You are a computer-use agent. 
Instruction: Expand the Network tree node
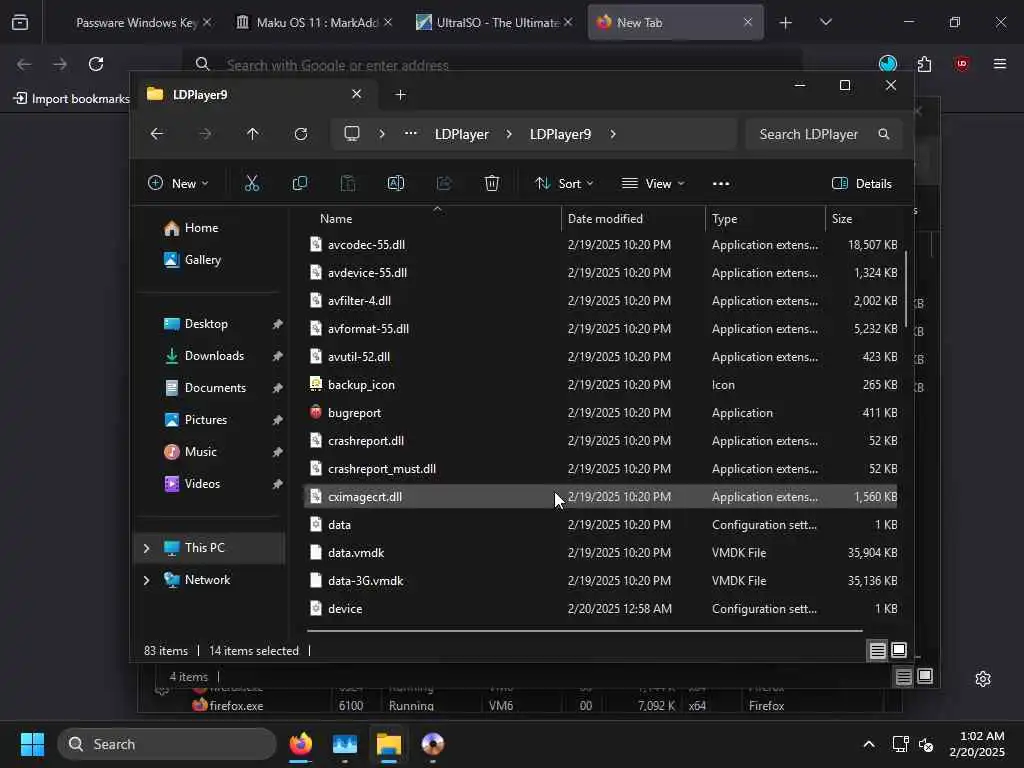coord(146,580)
